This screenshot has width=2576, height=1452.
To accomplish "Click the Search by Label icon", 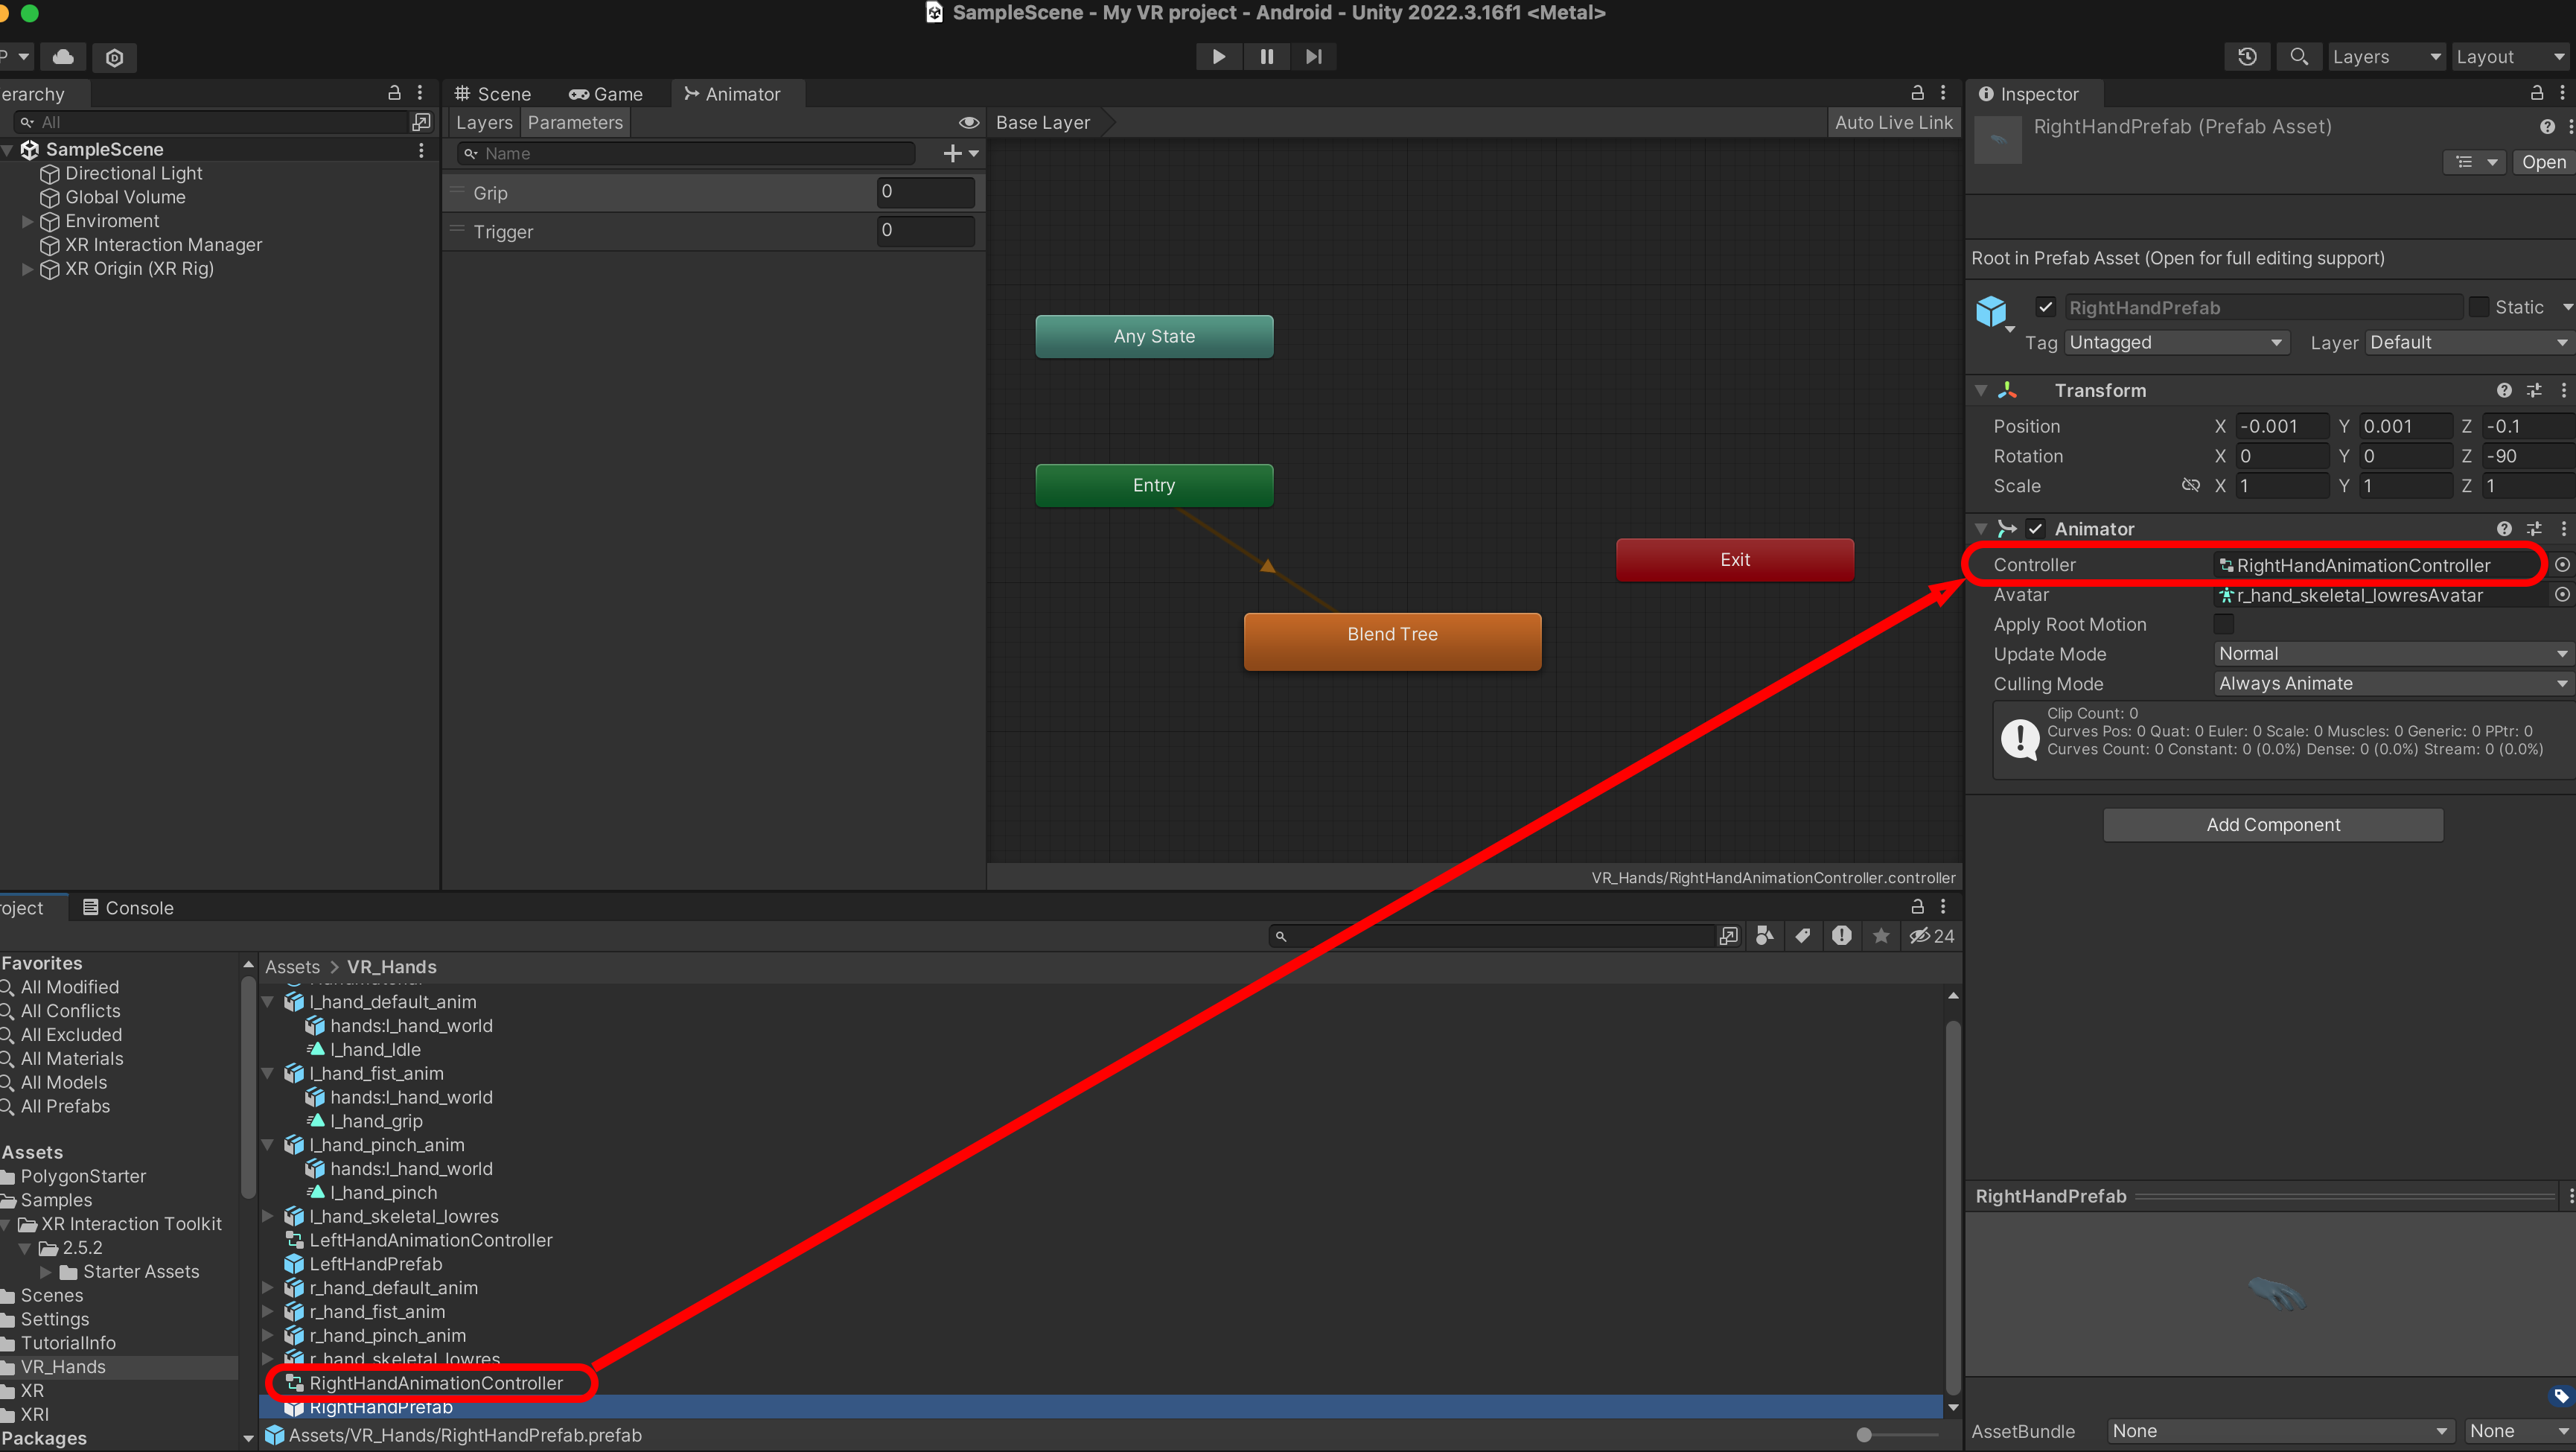I will (1803, 936).
